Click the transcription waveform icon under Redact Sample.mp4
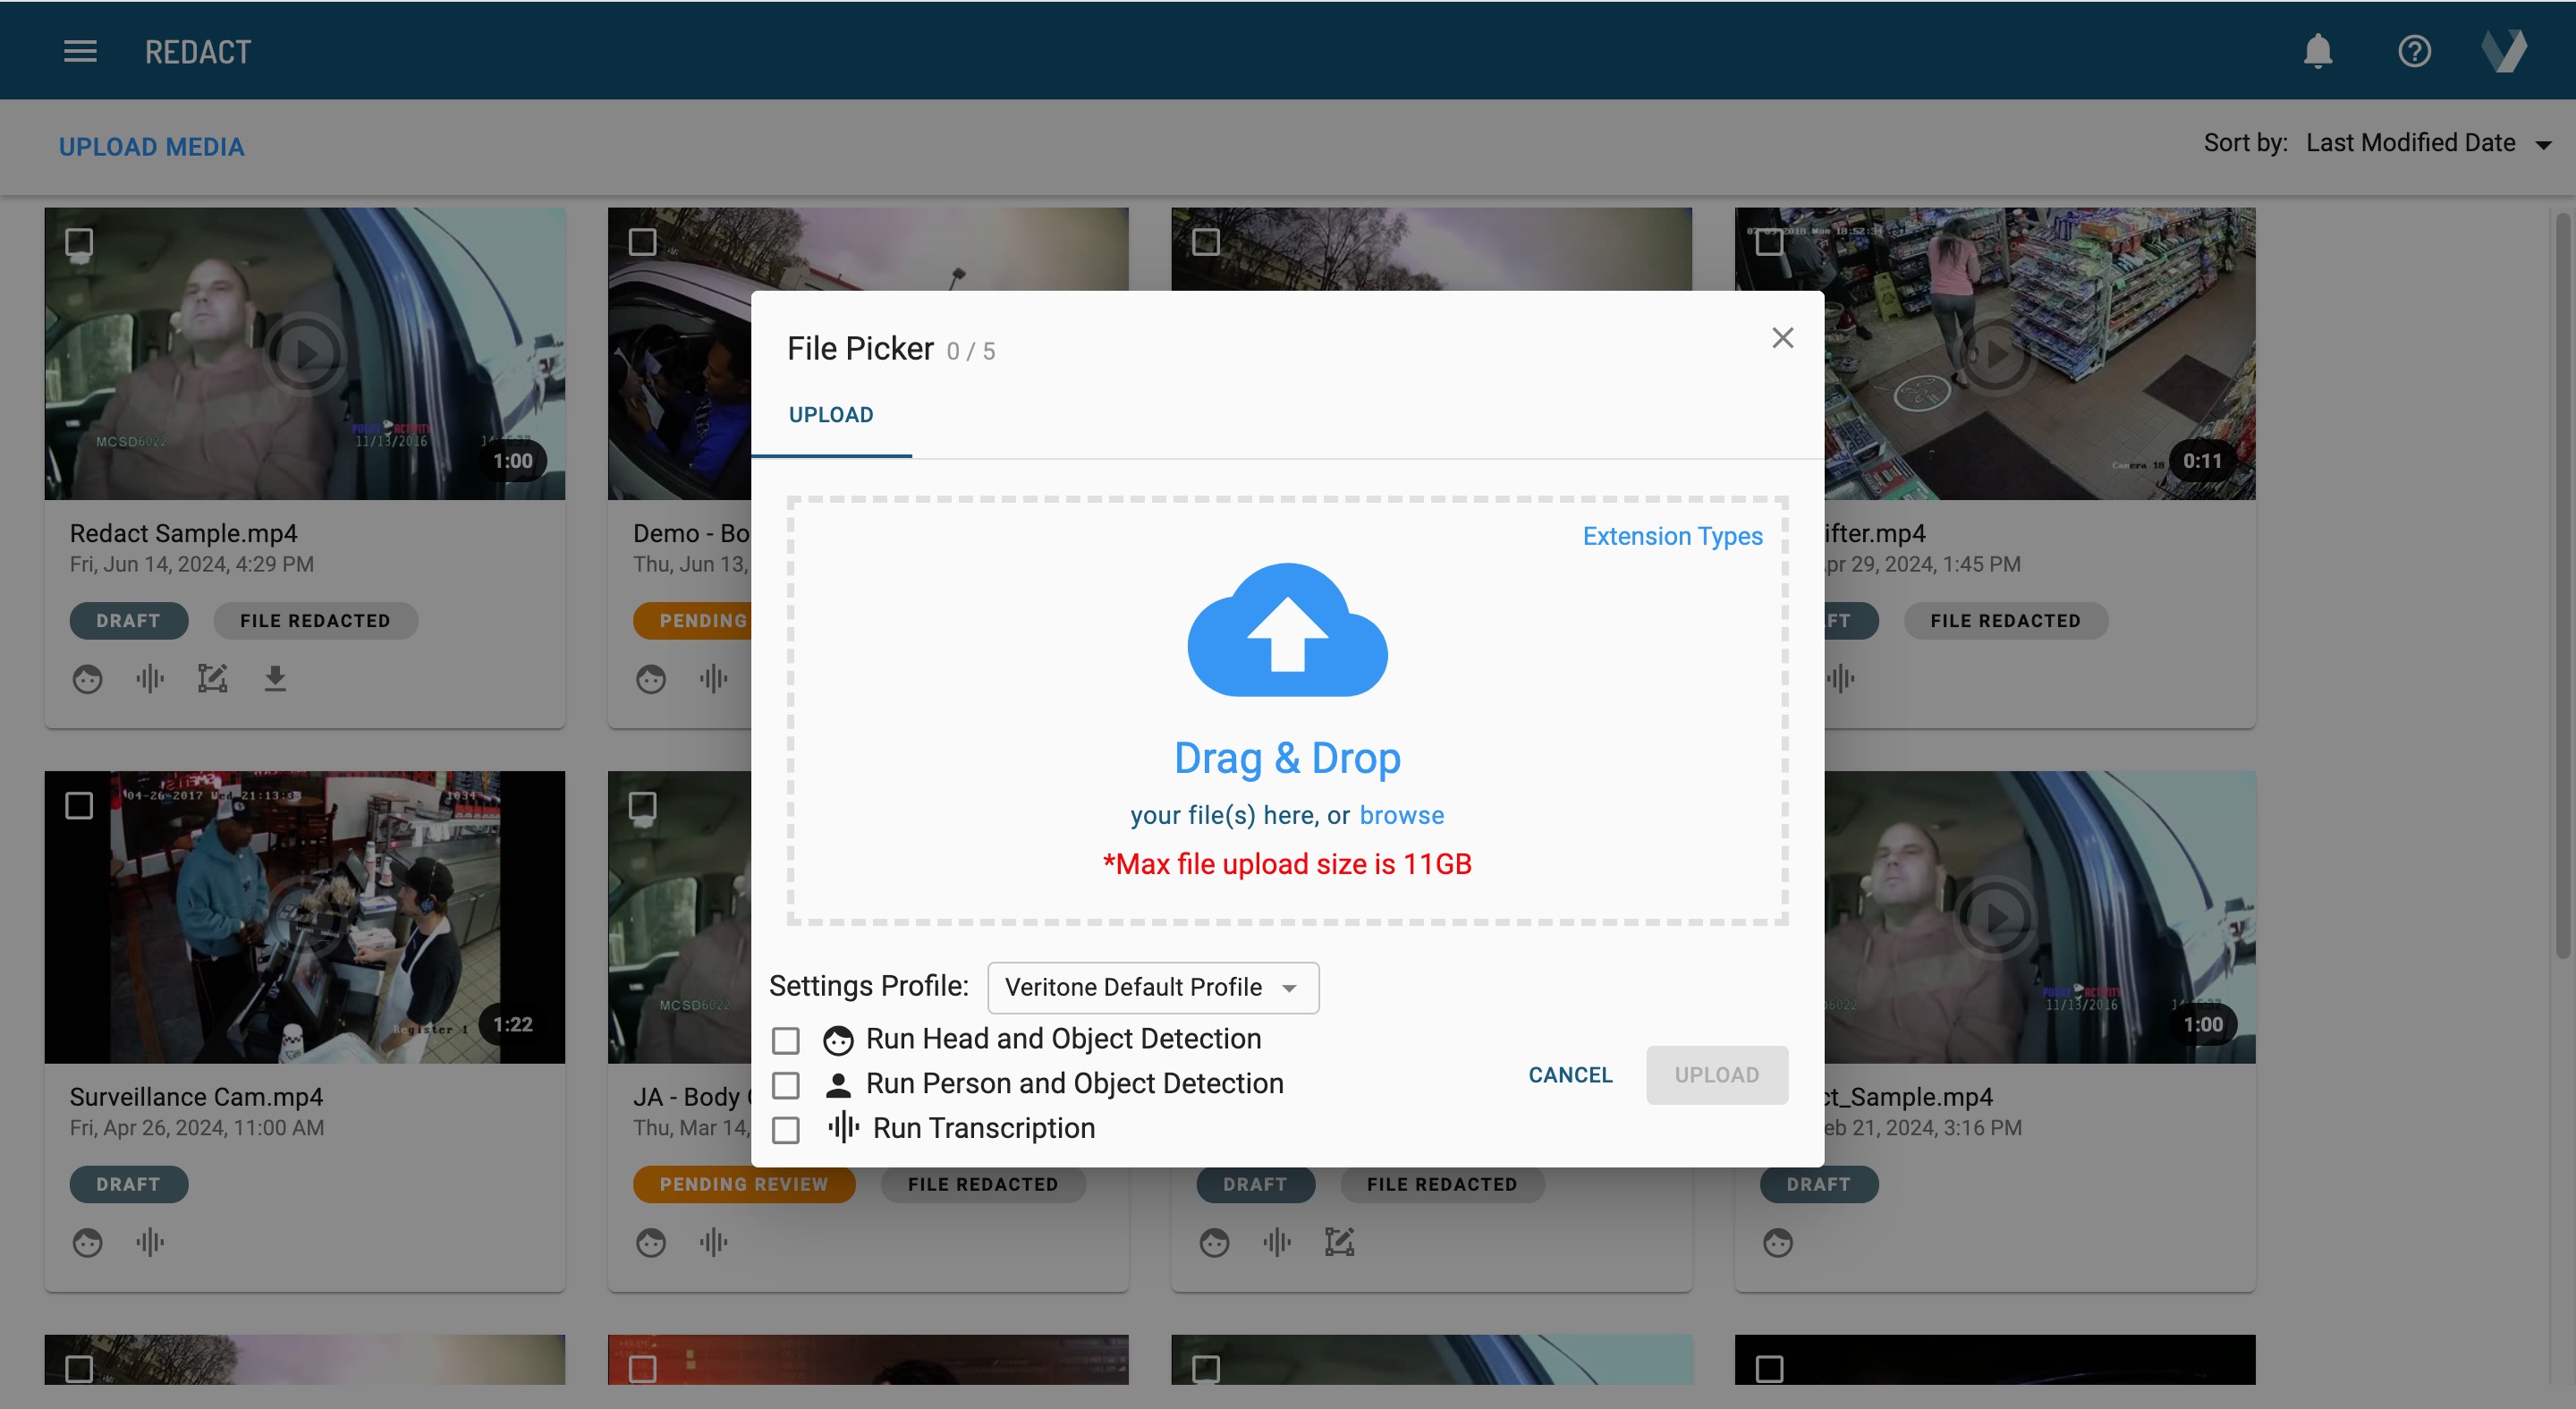Viewport: 2576px width, 1409px height. 149,678
